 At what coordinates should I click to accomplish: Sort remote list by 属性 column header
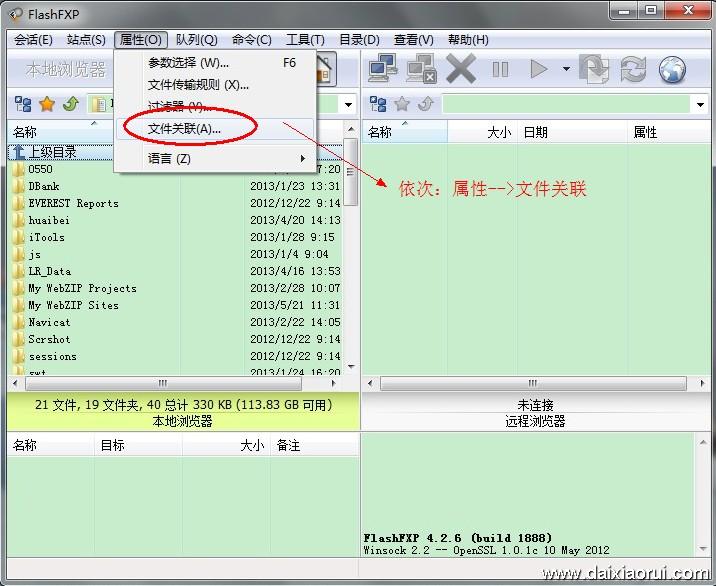[669, 132]
